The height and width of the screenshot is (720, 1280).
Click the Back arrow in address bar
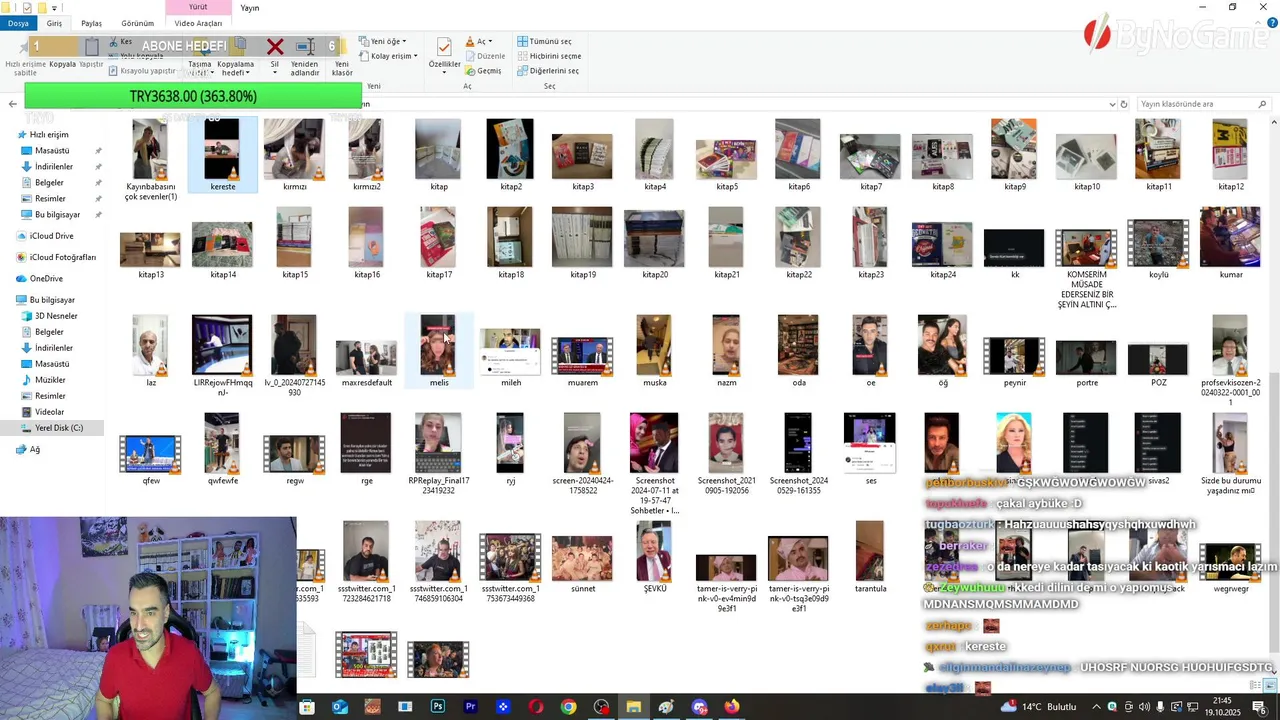[12, 104]
